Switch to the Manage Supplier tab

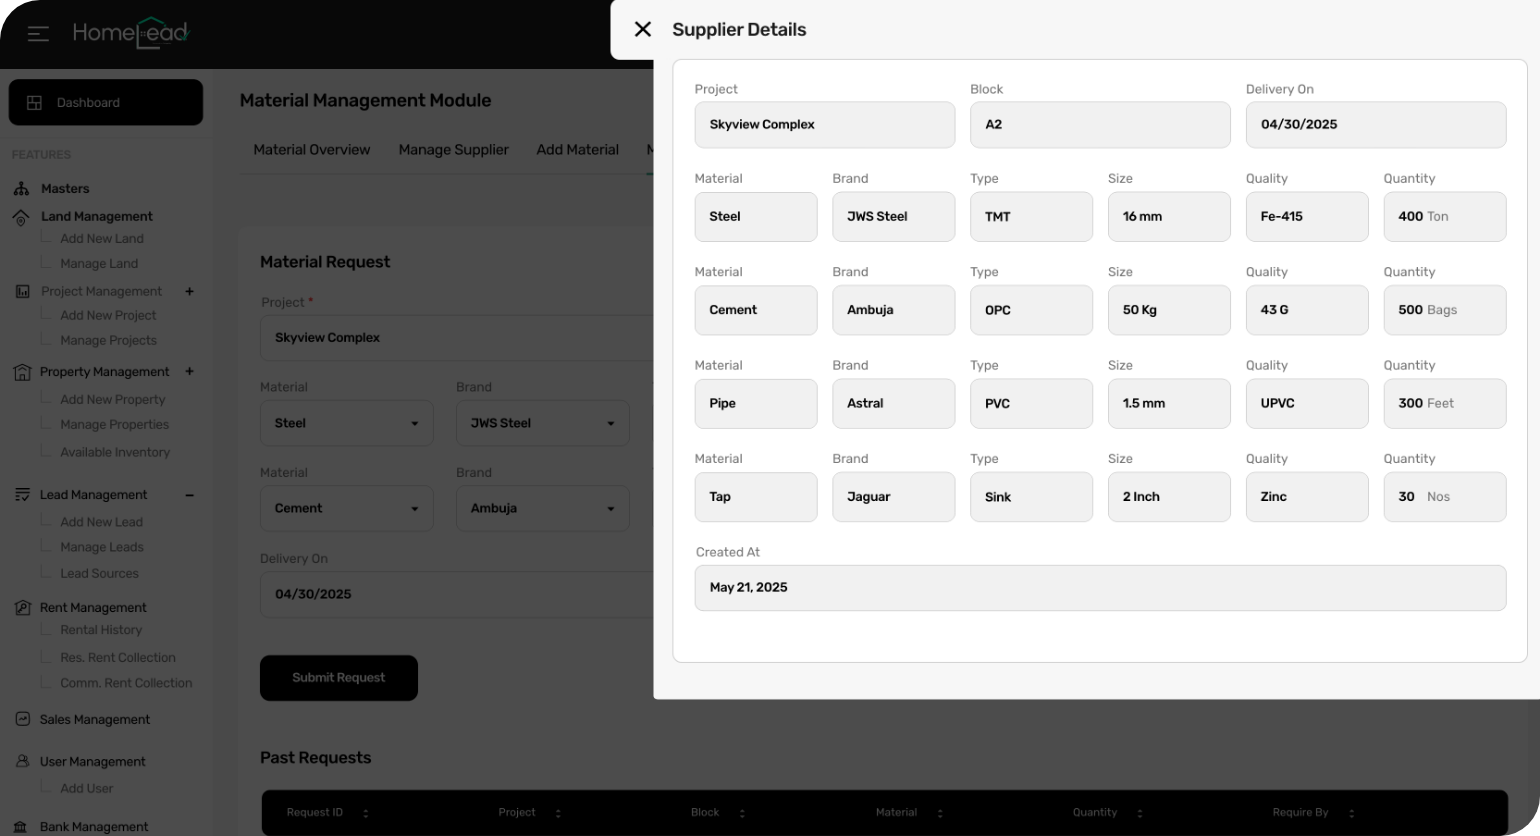tap(454, 150)
